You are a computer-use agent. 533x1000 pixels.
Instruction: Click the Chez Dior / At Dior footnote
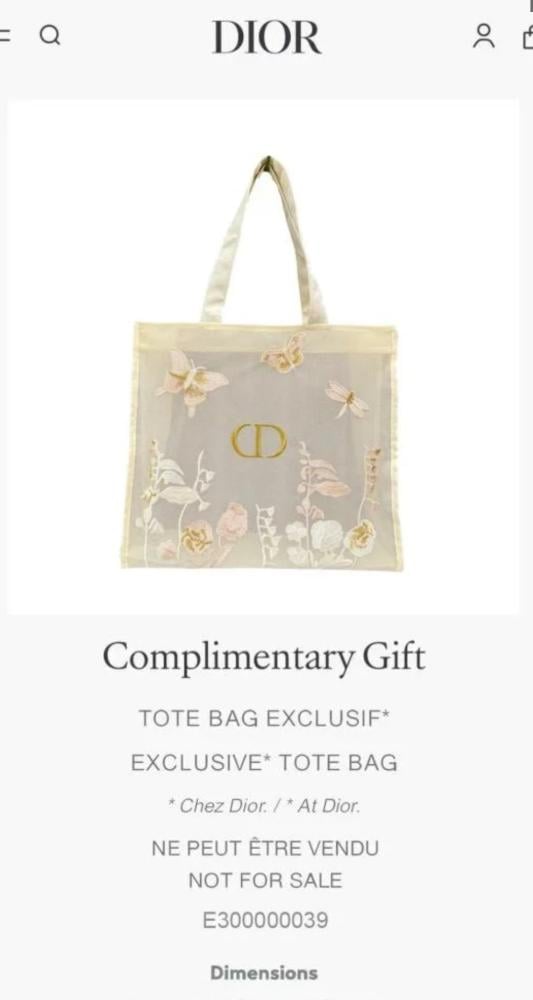264,806
